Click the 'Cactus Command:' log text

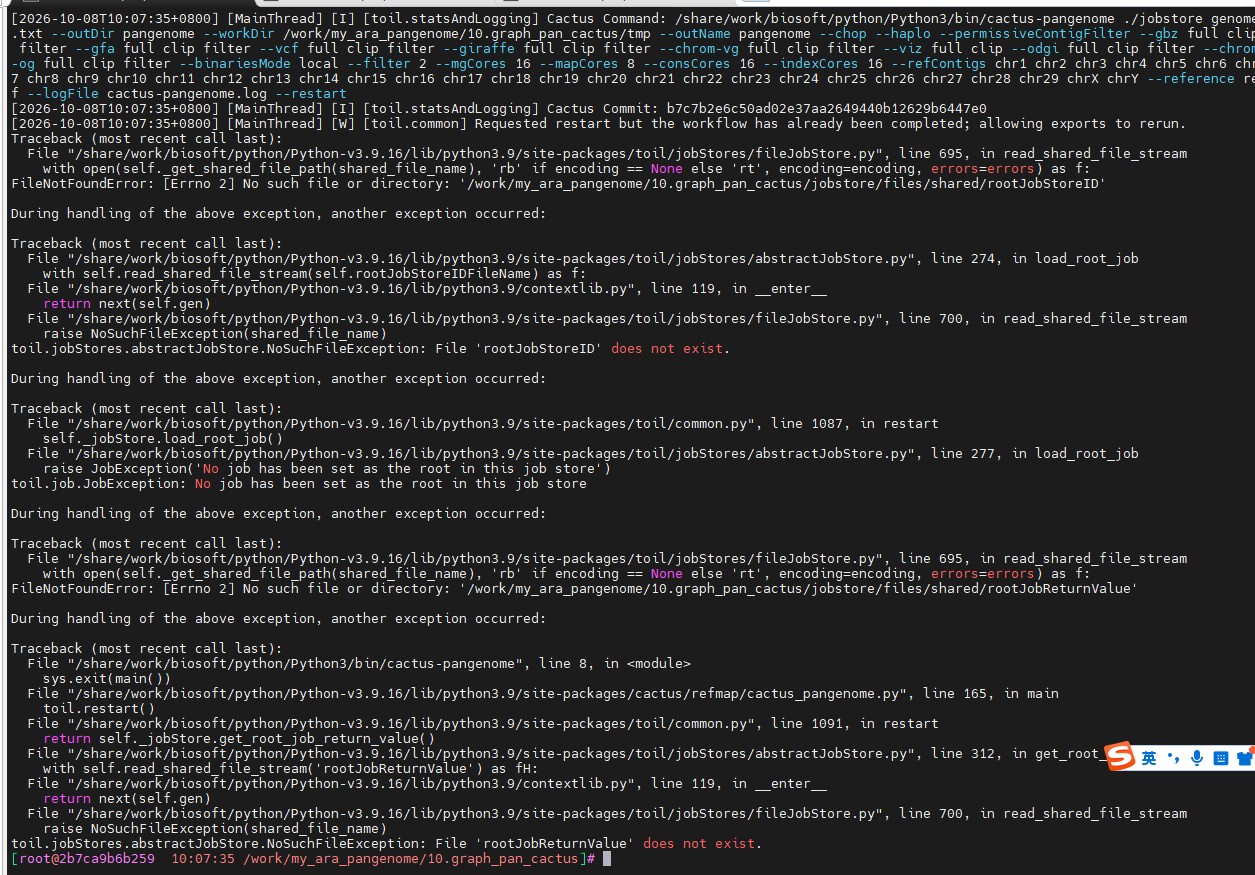(x=607, y=19)
